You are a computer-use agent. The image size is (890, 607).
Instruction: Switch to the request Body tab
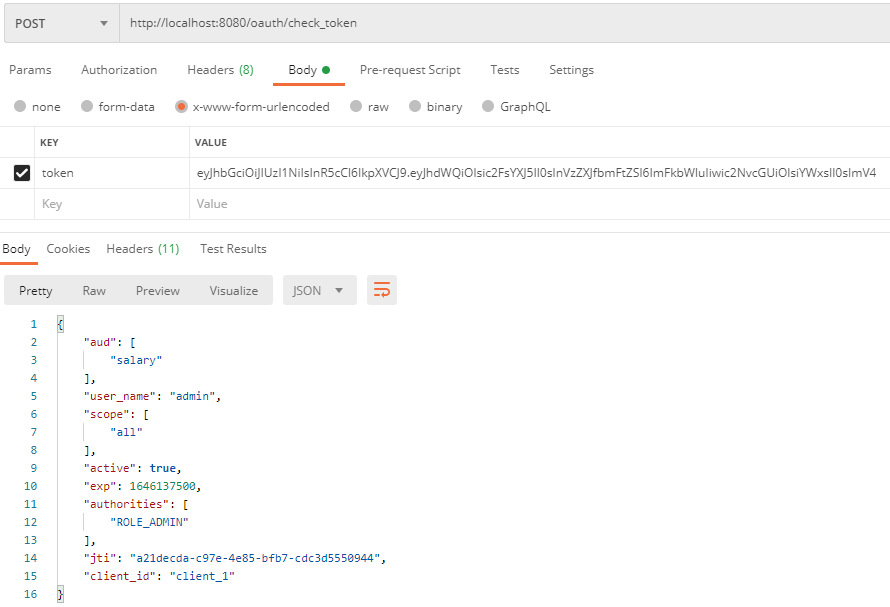click(309, 70)
